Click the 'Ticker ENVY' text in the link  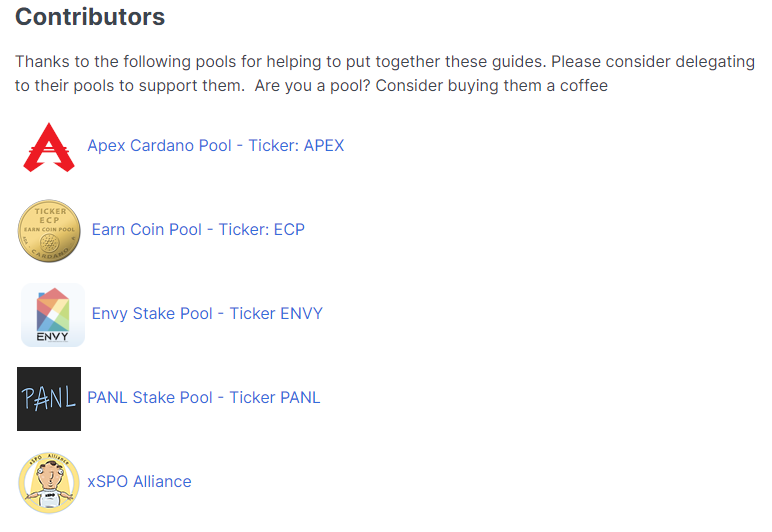[276, 313]
